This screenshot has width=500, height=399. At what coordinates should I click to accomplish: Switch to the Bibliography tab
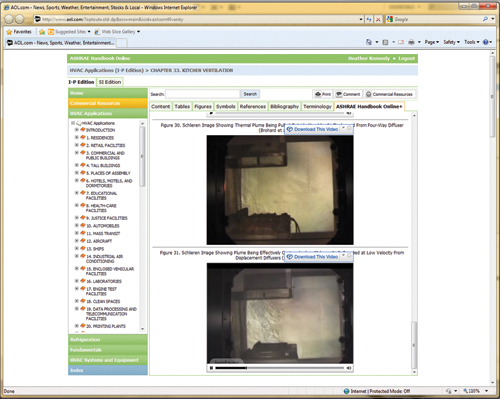(x=284, y=106)
